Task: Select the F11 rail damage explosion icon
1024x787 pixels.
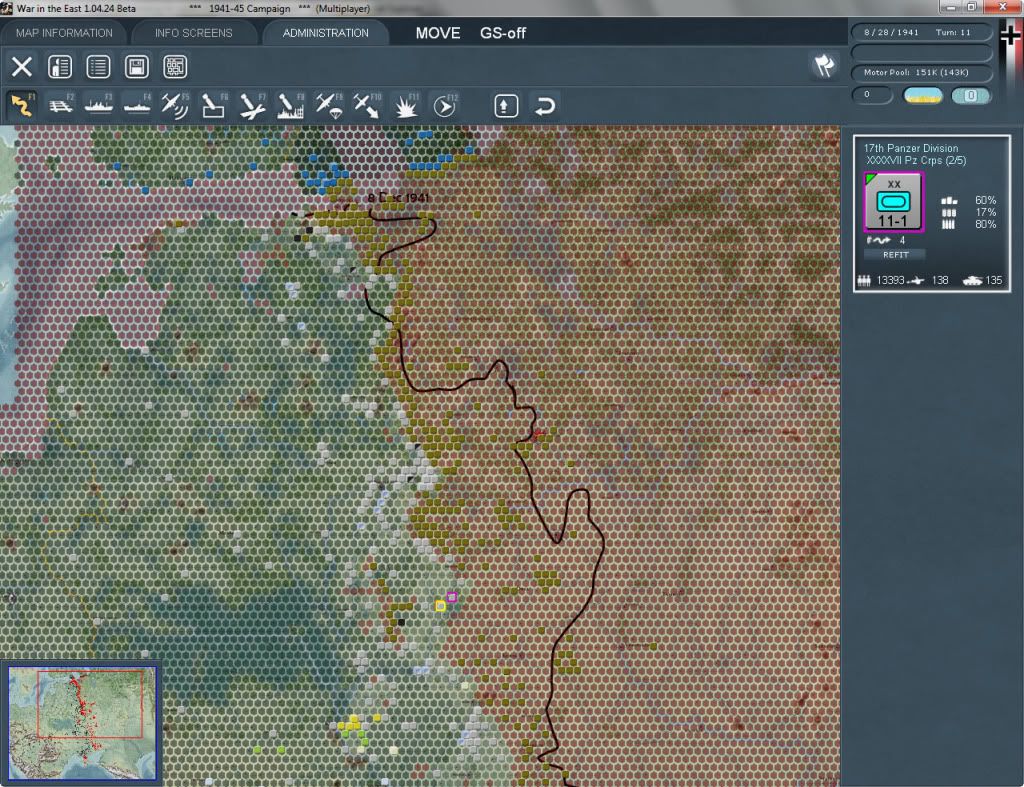Action: point(406,106)
